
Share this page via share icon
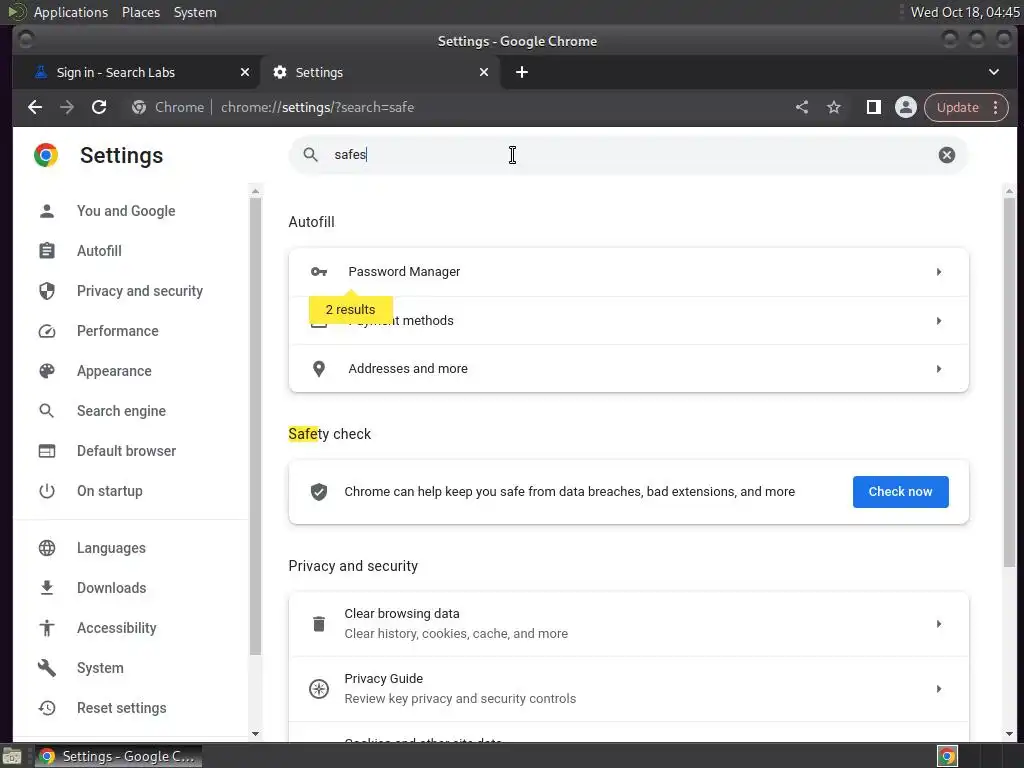click(x=802, y=107)
